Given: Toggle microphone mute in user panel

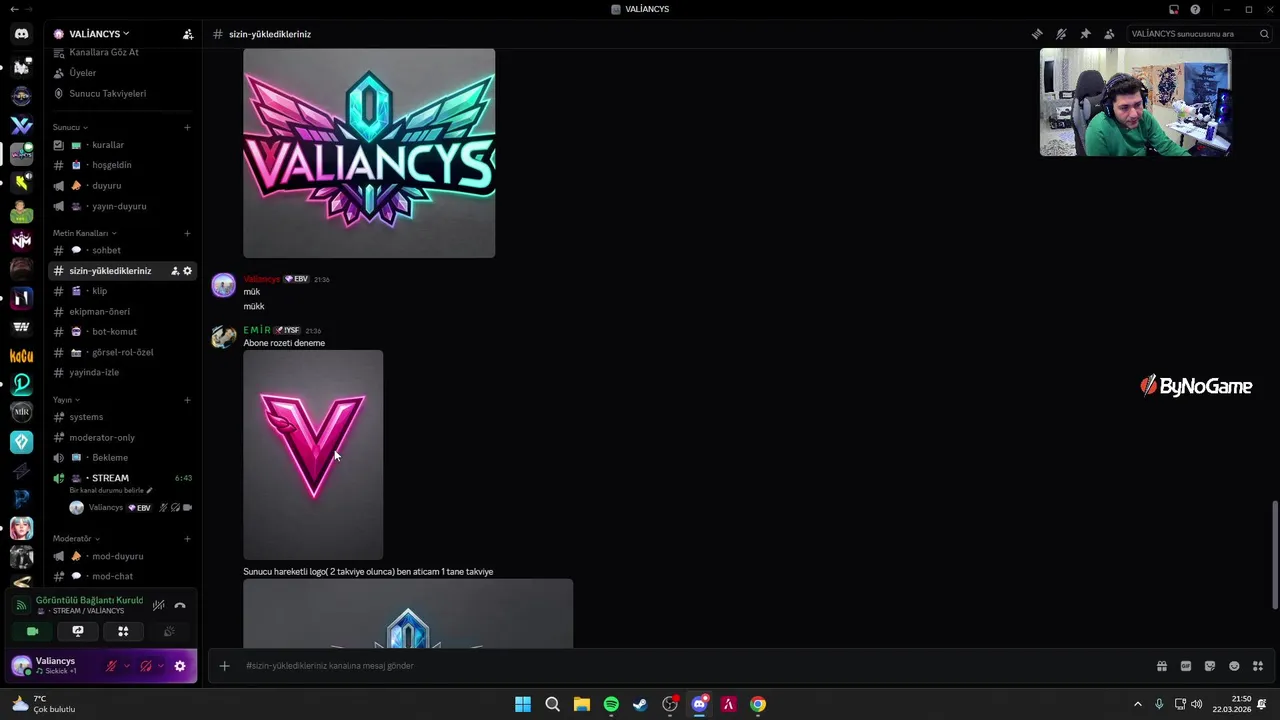Looking at the screenshot, I should point(111,666).
